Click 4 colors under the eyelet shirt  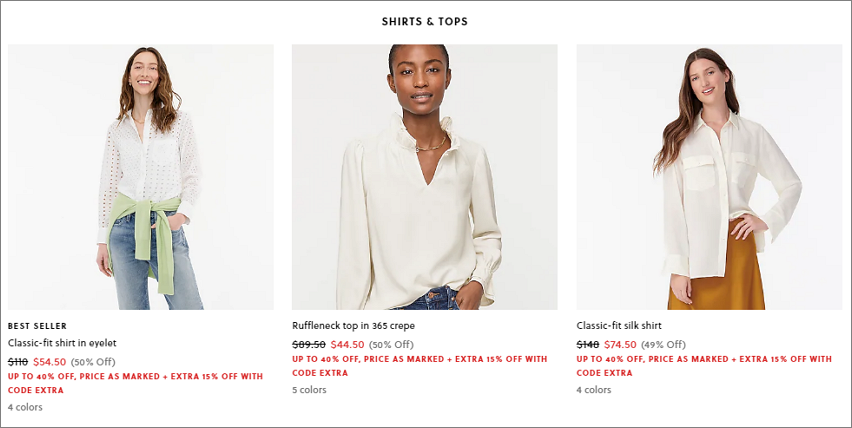(x=25, y=407)
